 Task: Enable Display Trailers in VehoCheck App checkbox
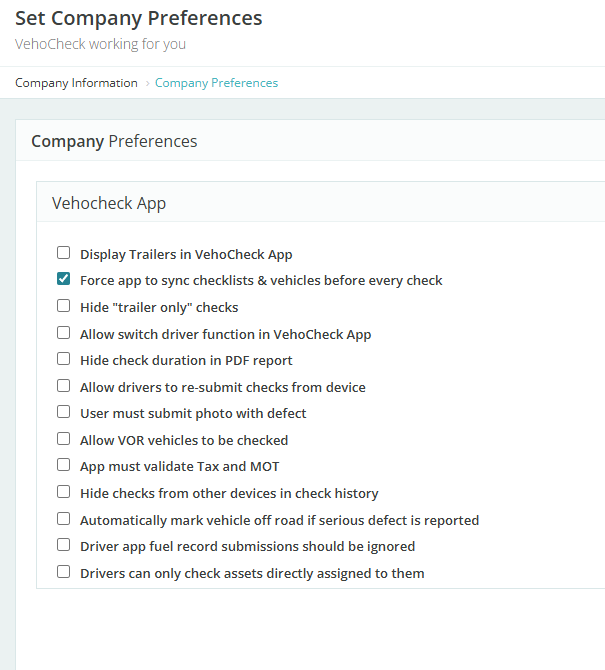(x=64, y=253)
